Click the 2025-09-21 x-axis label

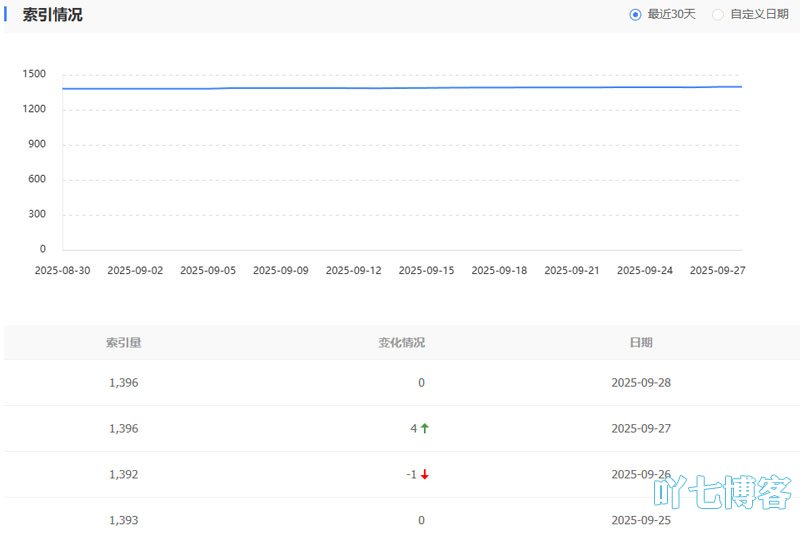(572, 270)
